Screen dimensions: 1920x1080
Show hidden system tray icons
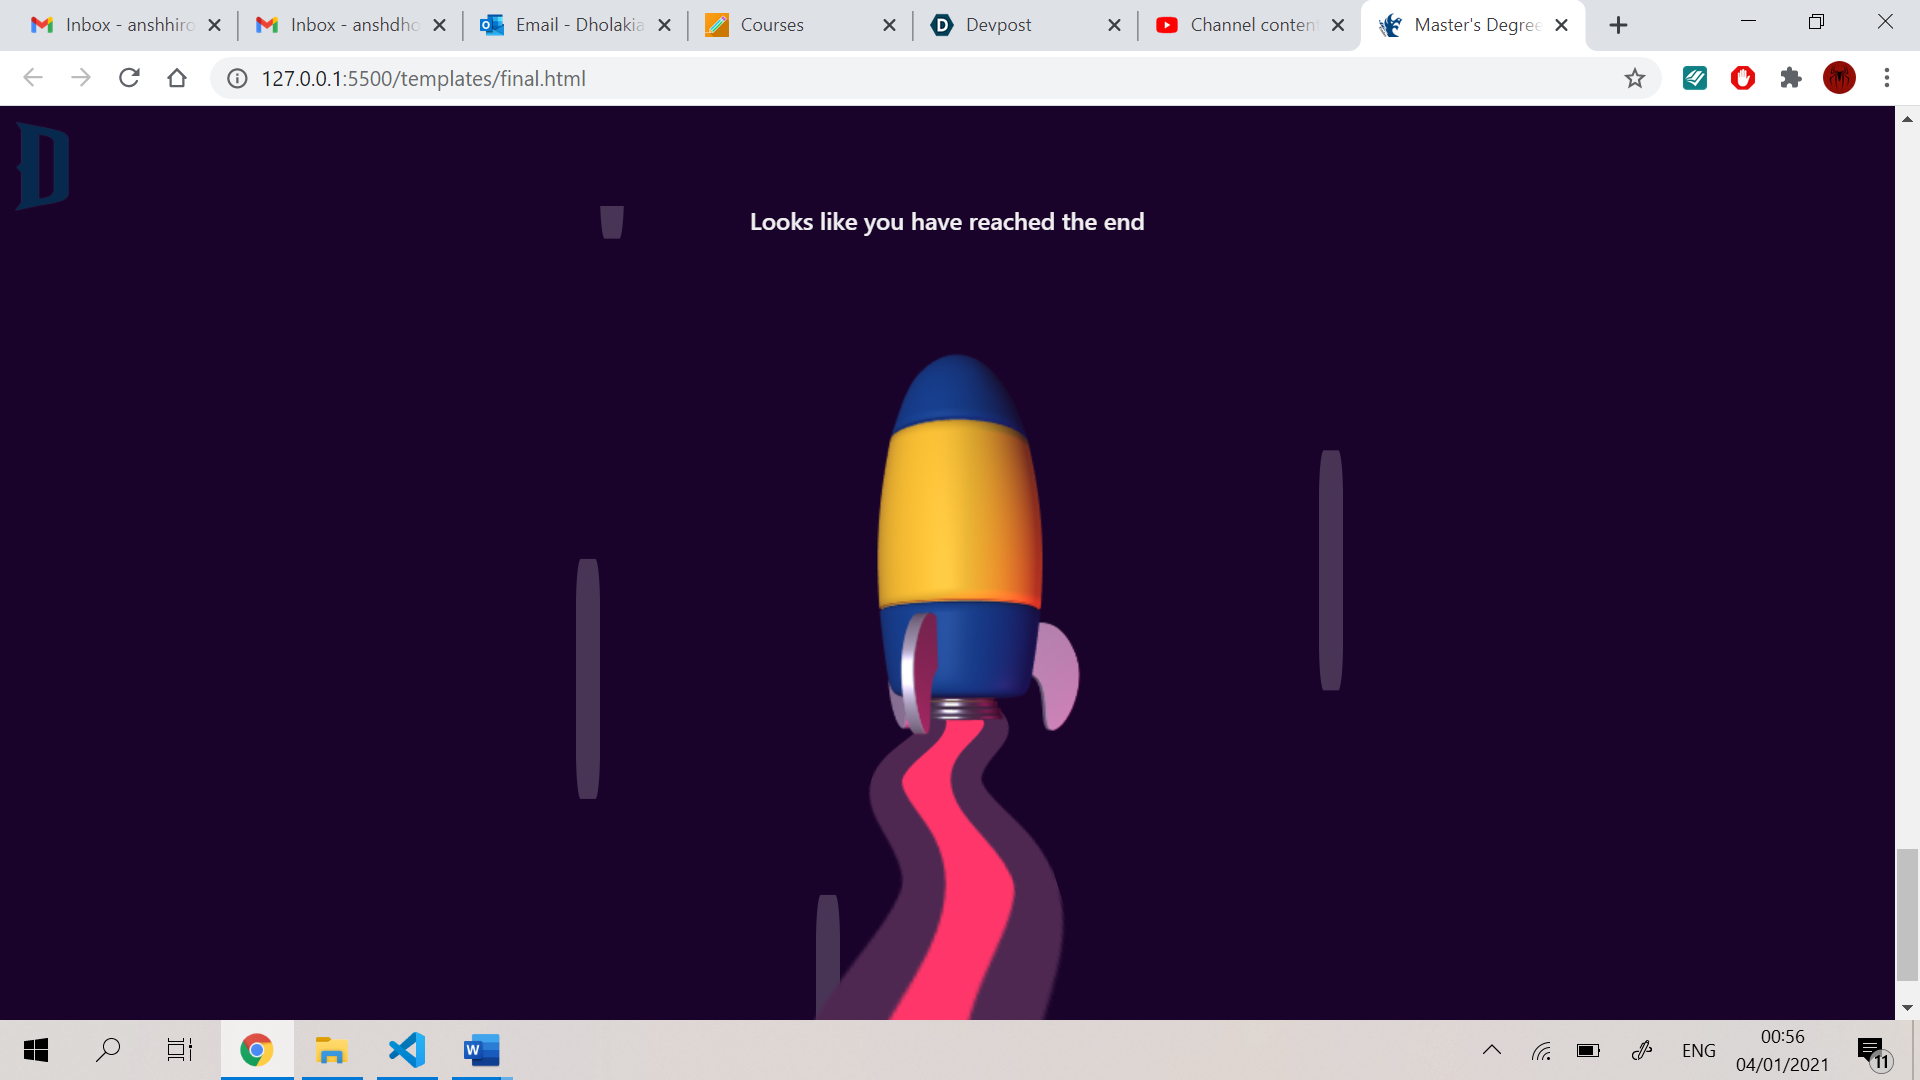[1491, 1050]
